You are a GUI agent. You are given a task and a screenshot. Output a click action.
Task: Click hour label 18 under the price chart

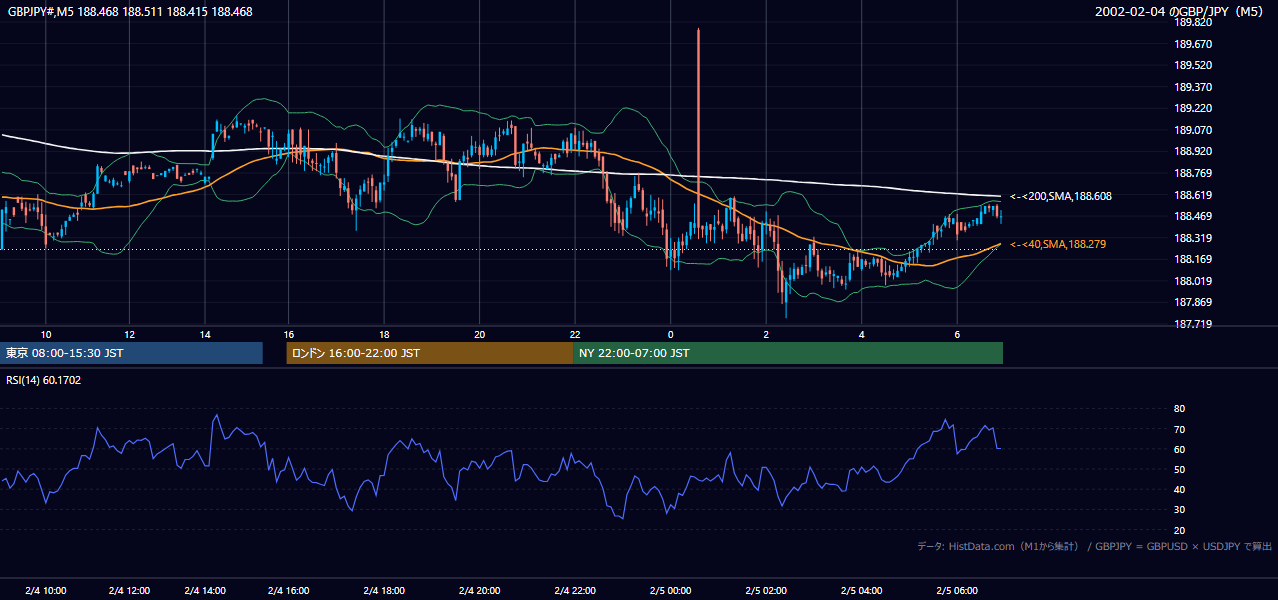click(x=384, y=334)
